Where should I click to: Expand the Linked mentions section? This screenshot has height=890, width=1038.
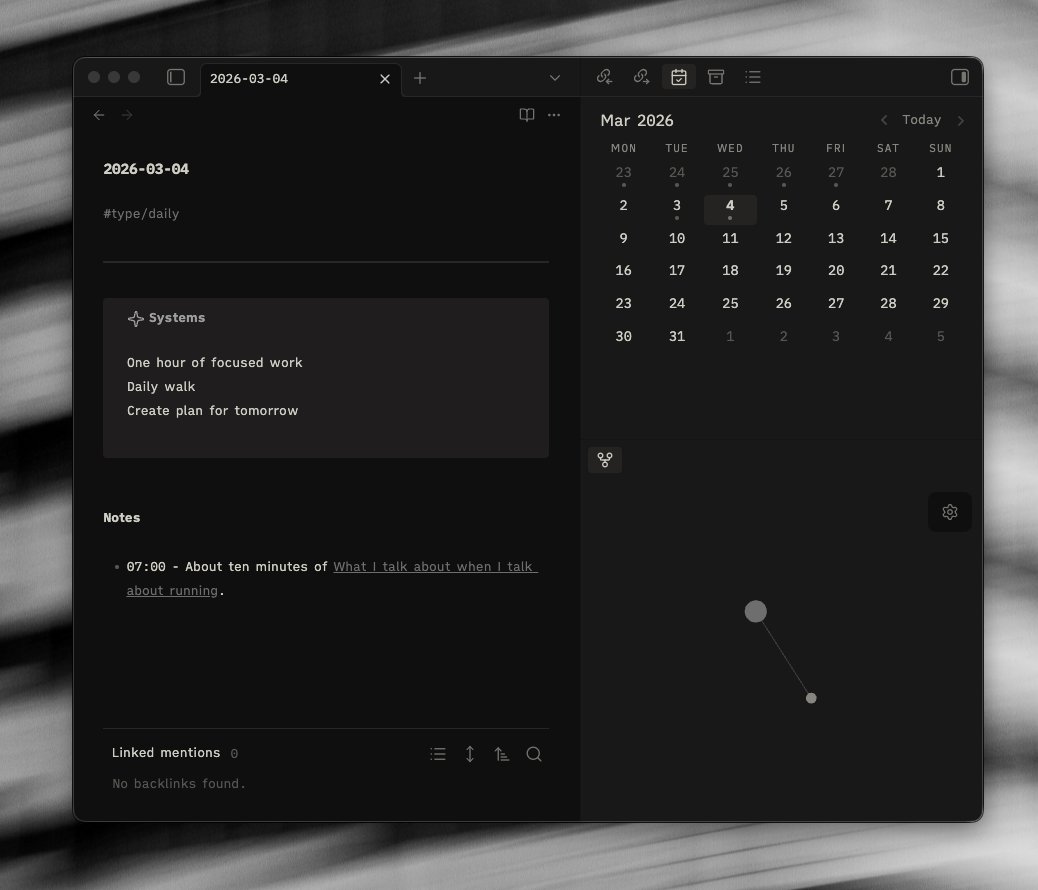(x=166, y=753)
